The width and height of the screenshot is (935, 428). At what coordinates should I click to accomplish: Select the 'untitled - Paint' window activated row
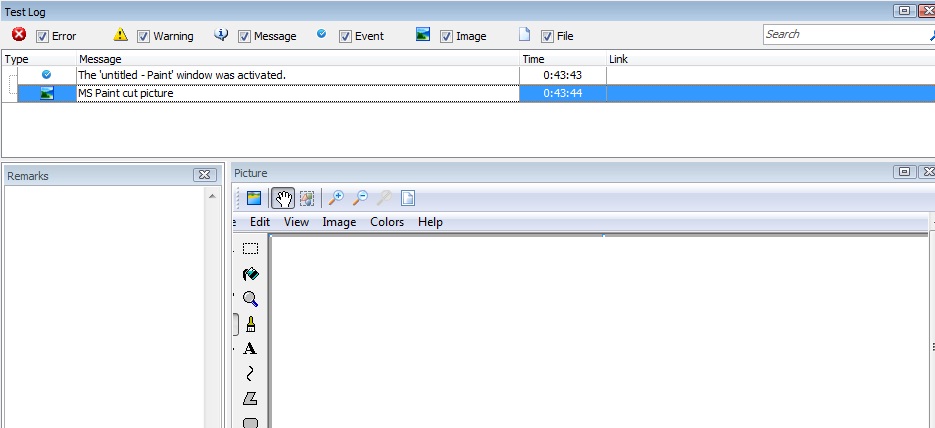[297, 75]
